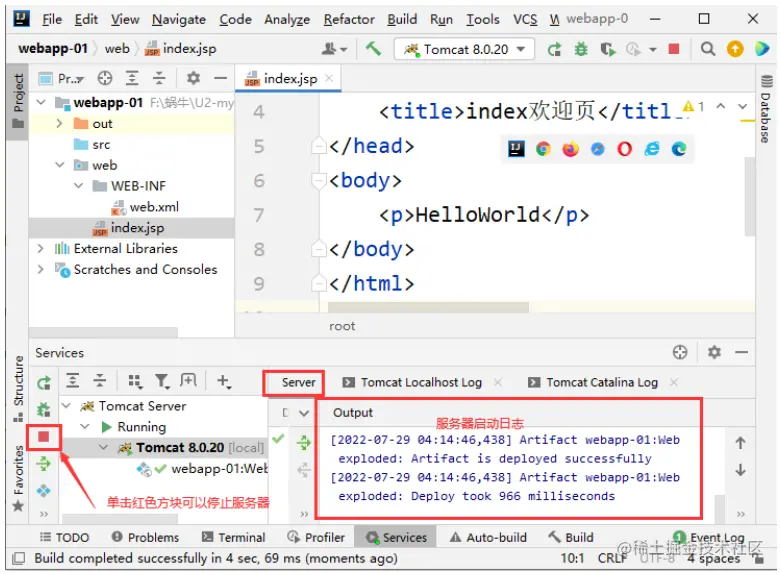Open the Tomcat 8.0.20 run configuration dropdown

click(465, 49)
